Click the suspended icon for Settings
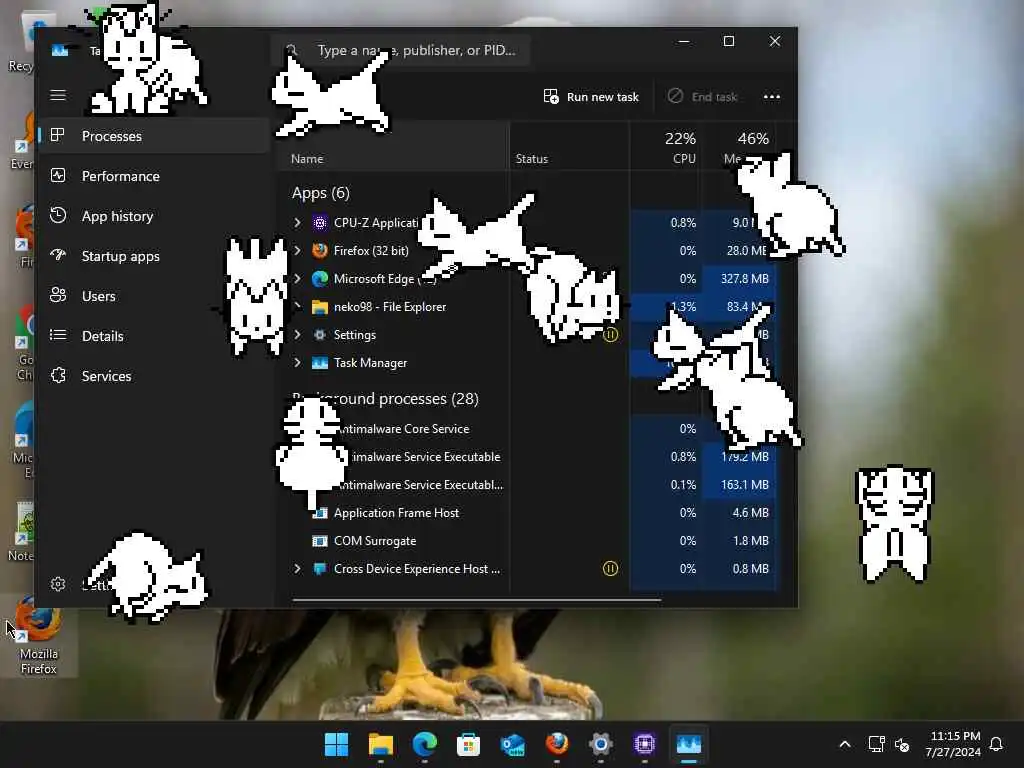 tap(610, 335)
